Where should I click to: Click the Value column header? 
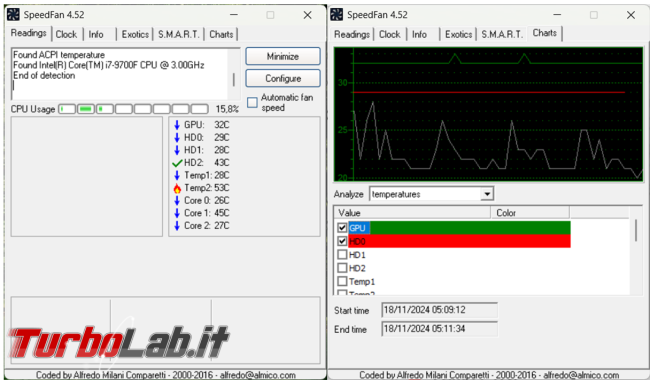point(412,213)
